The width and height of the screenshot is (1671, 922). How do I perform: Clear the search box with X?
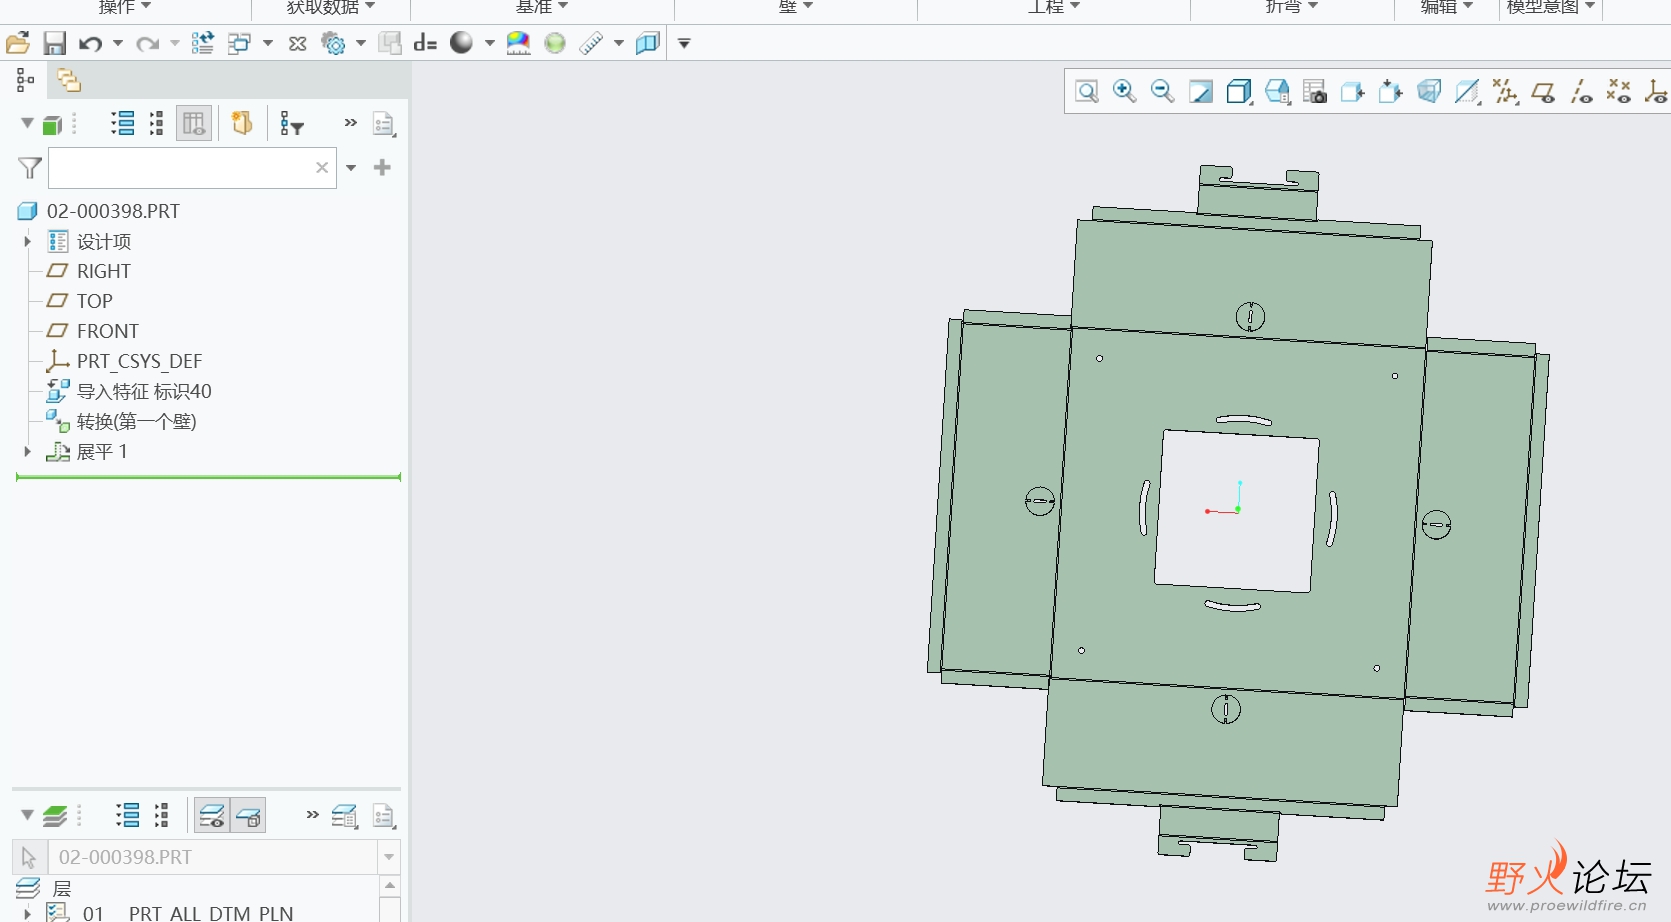pos(322,167)
